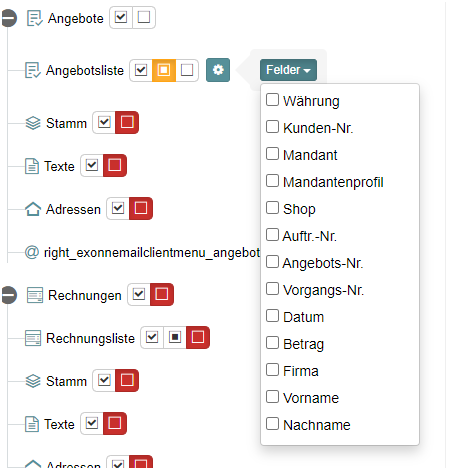472x470 pixels.
Task: Click the Adressen house icon under Angebote
Action: coord(33,209)
